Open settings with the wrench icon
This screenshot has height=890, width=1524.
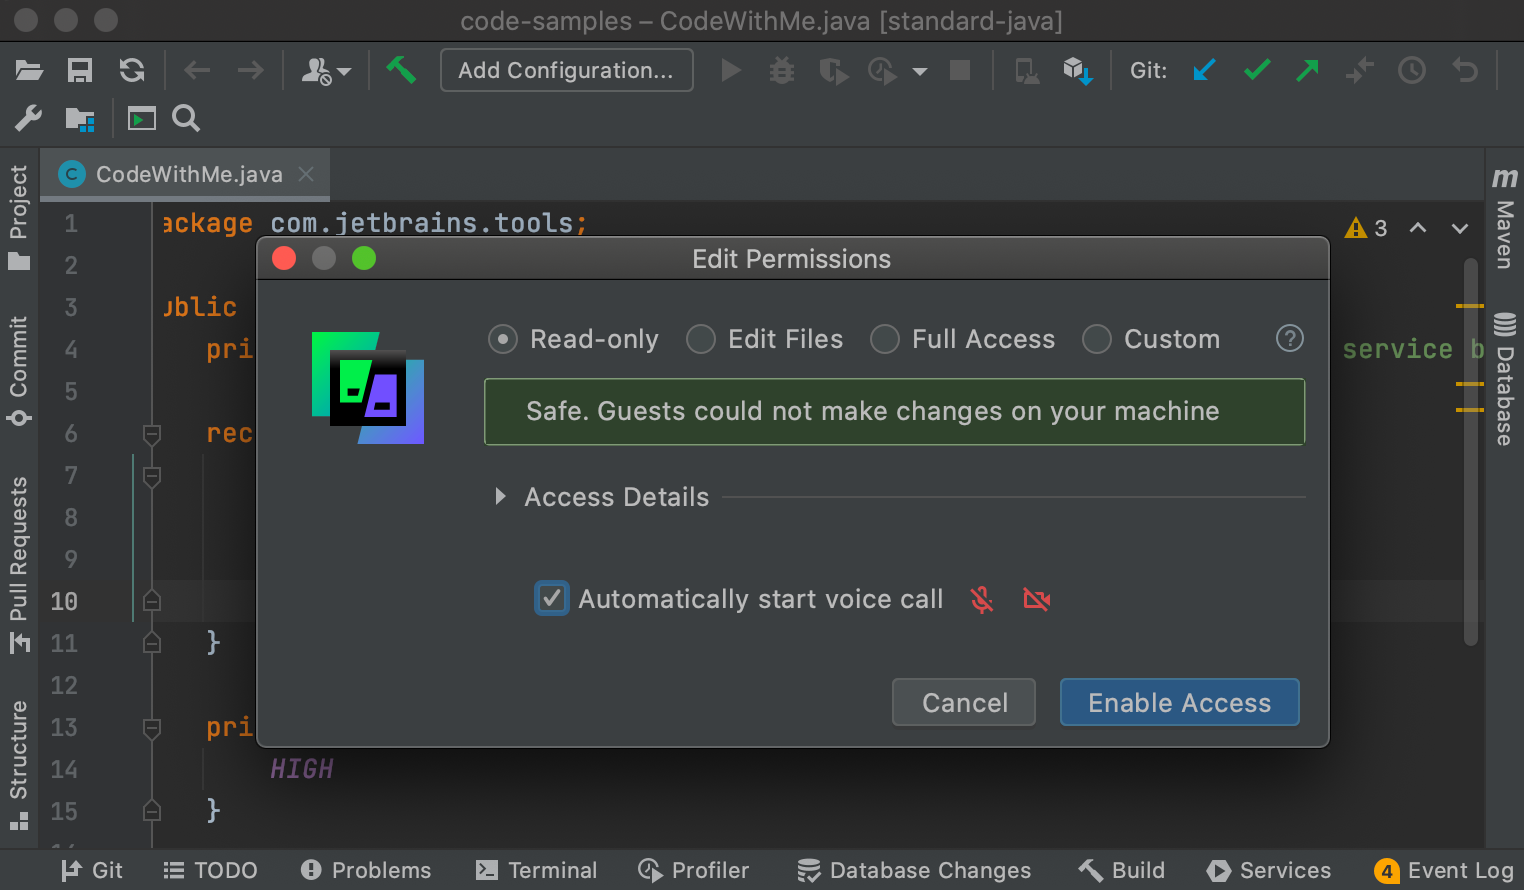tap(28, 119)
